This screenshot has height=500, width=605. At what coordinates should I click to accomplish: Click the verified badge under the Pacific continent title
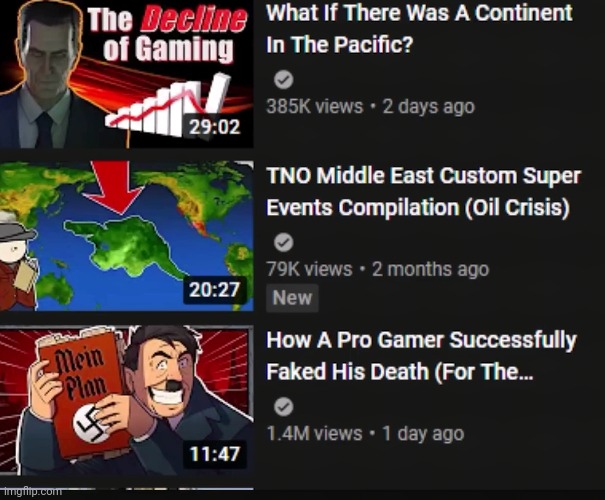(x=284, y=80)
